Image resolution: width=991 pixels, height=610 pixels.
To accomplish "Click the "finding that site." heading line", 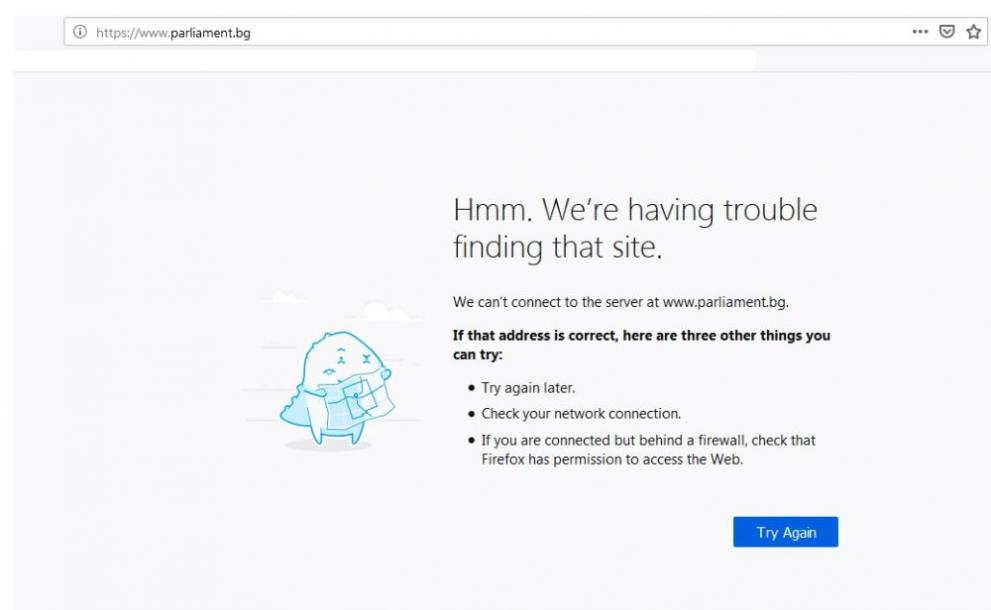I will coord(557,247).
